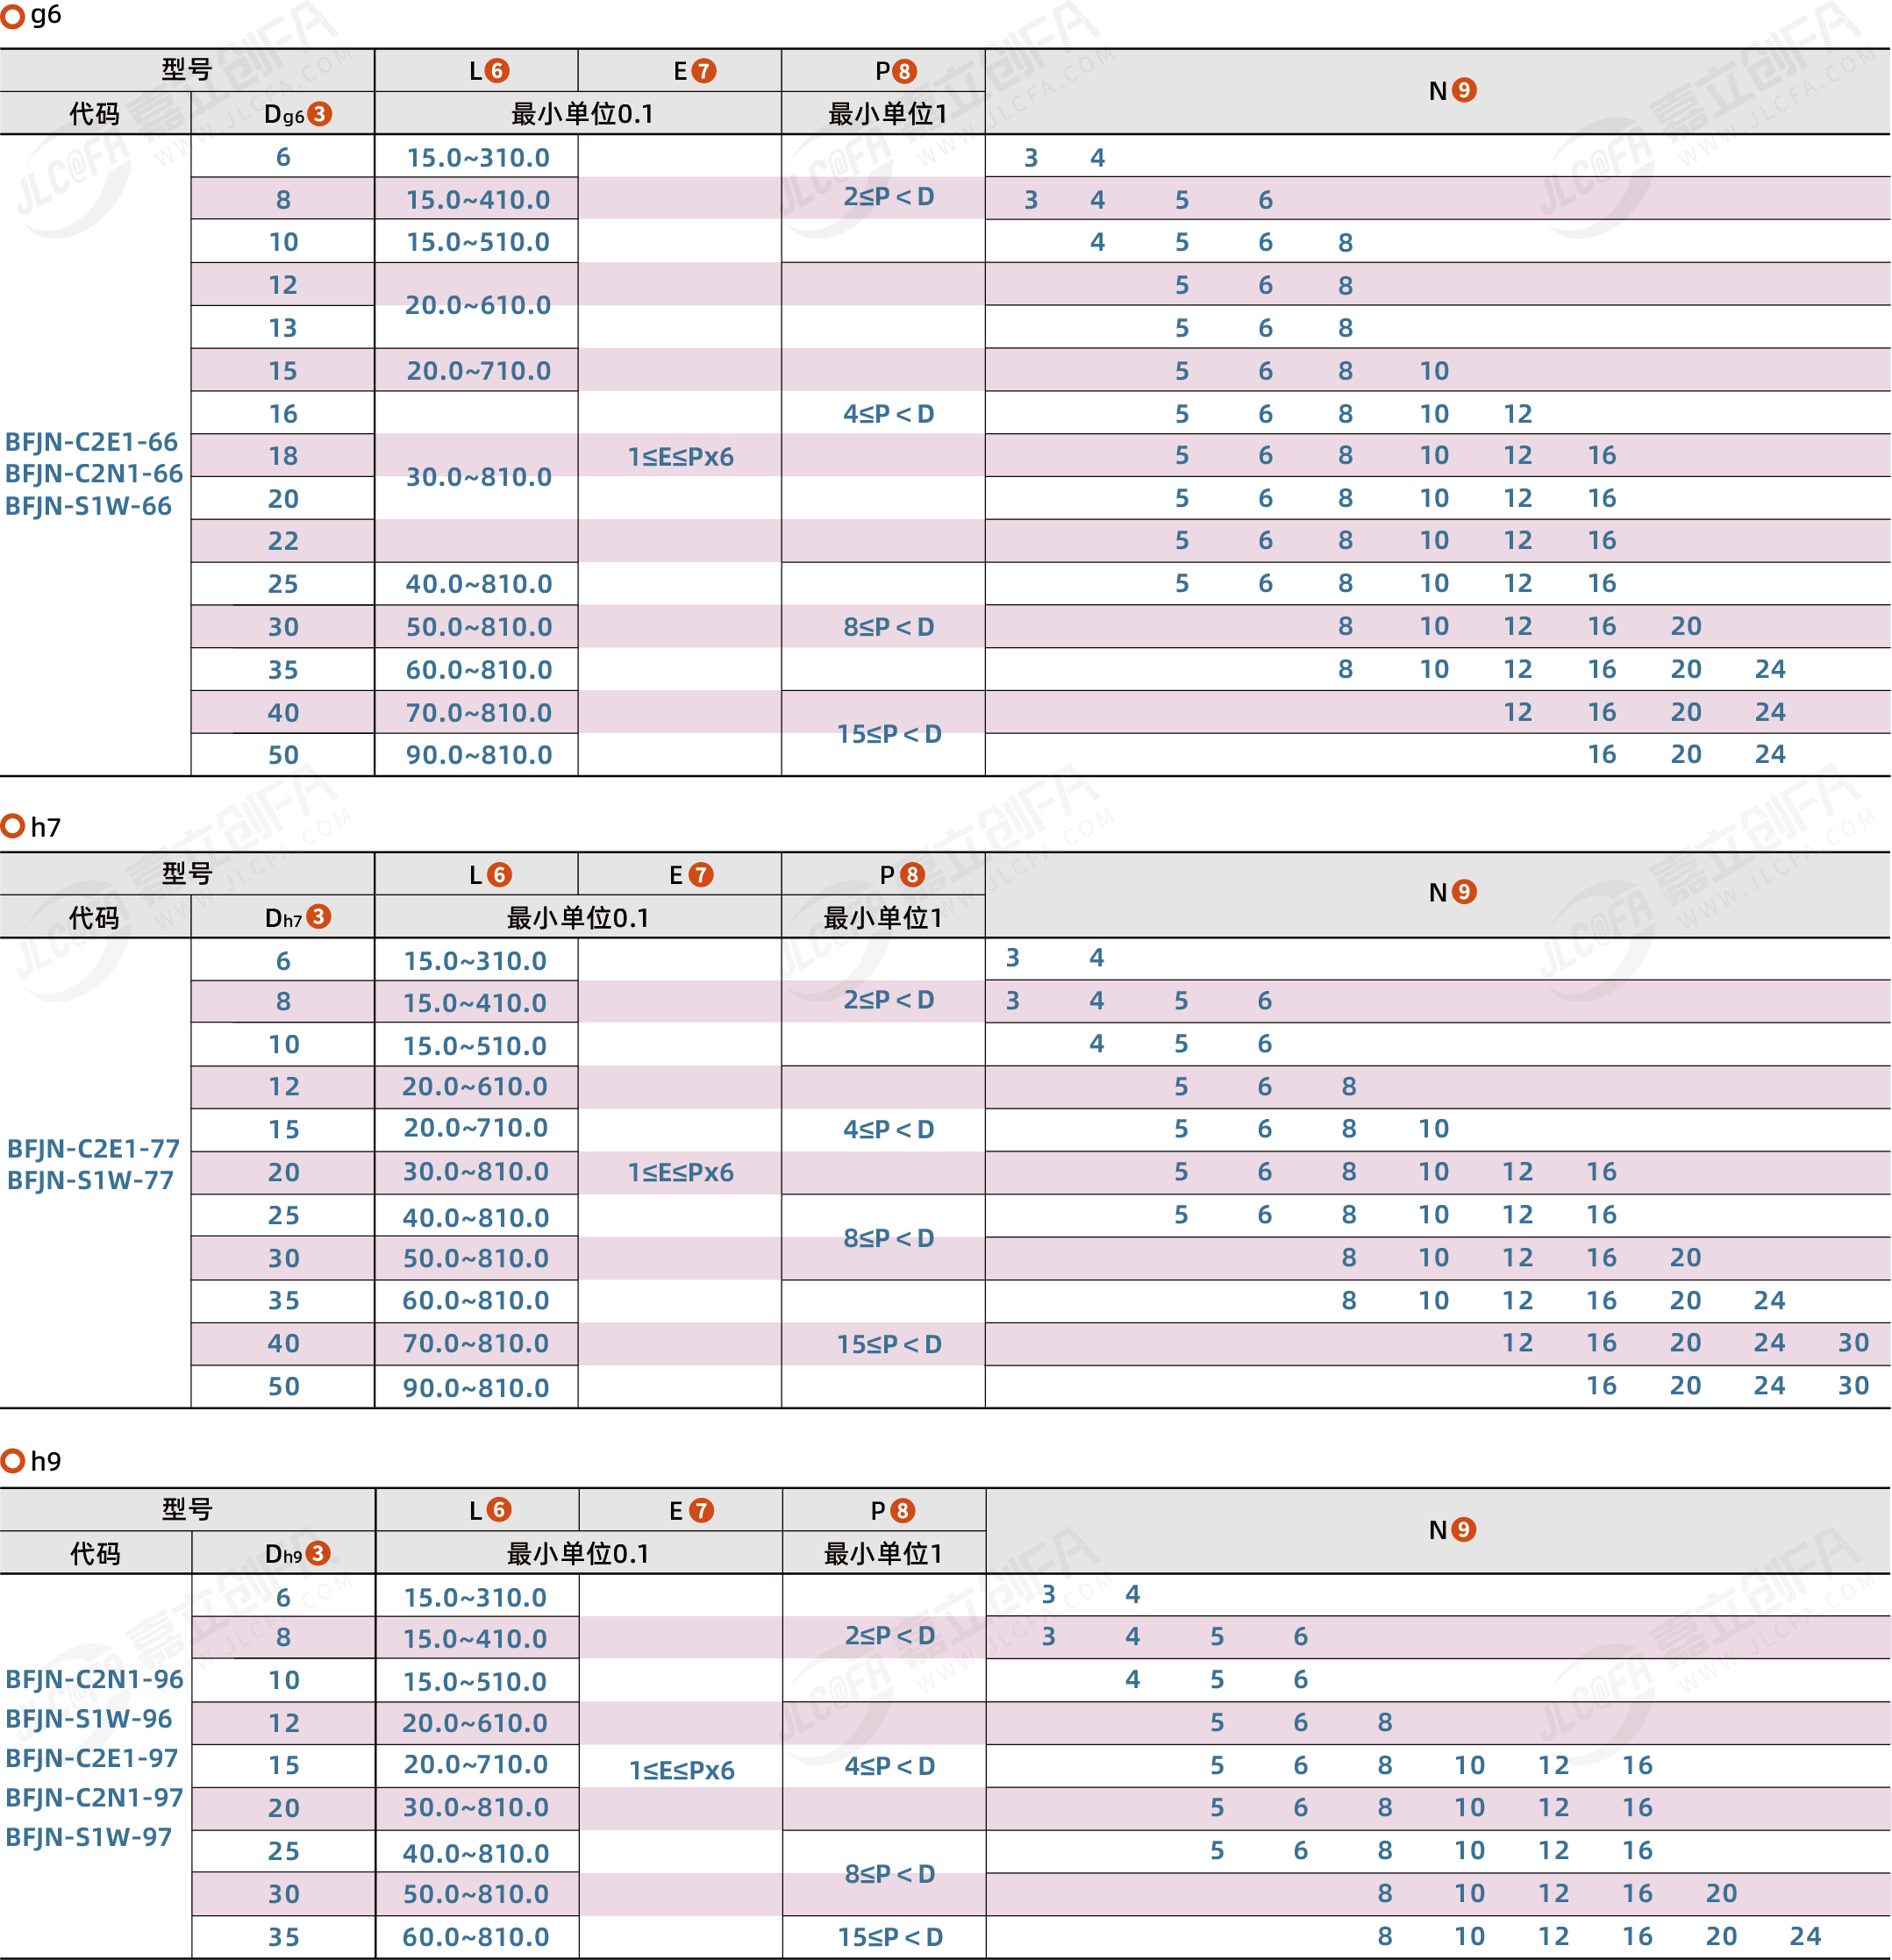Click 15≤P<D cell in g6 table
The image size is (1892, 1960).
889,734
